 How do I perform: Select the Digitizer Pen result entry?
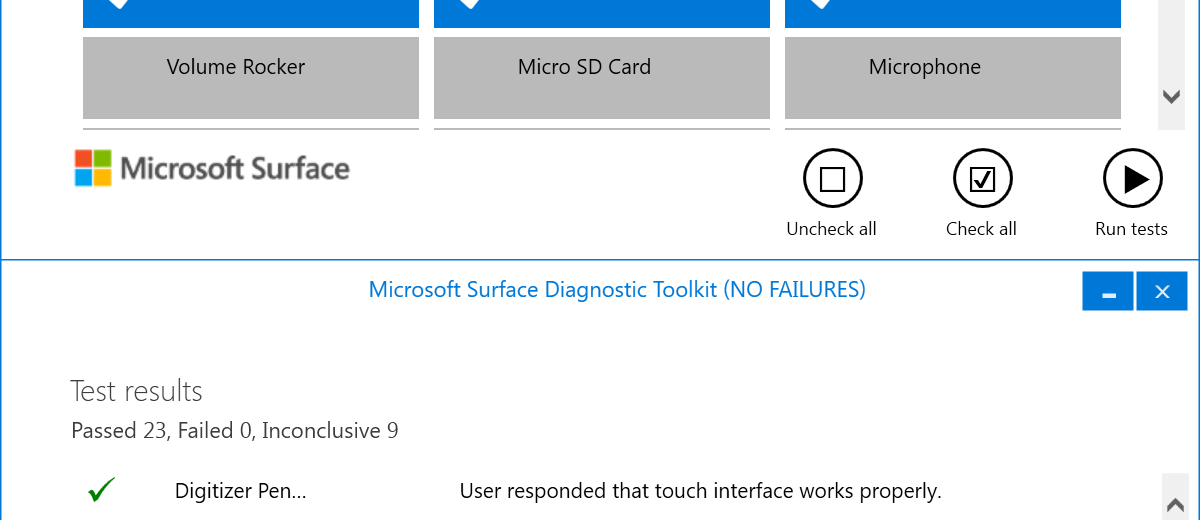point(240,491)
